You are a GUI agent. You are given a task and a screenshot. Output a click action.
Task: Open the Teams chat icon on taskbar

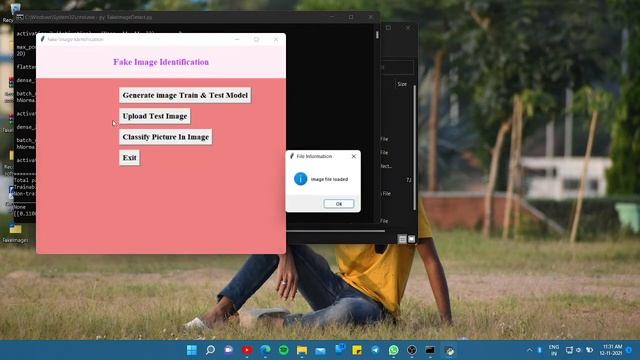coord(229,350)
